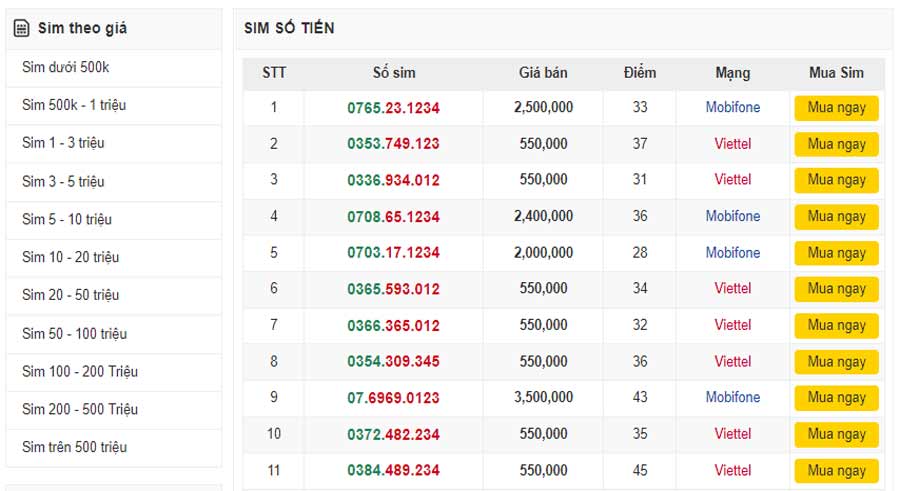Select sim number 0354.309.345
Viewport: 900px width, 491px height.
393,361
